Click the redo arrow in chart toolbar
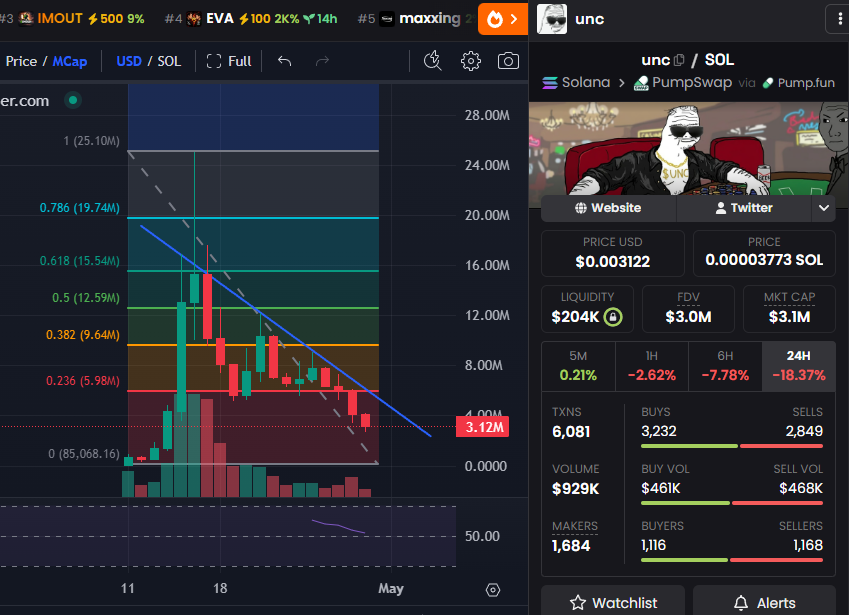Image resolution: width=849 pixels, height=615 pixels. click(322, 61)
